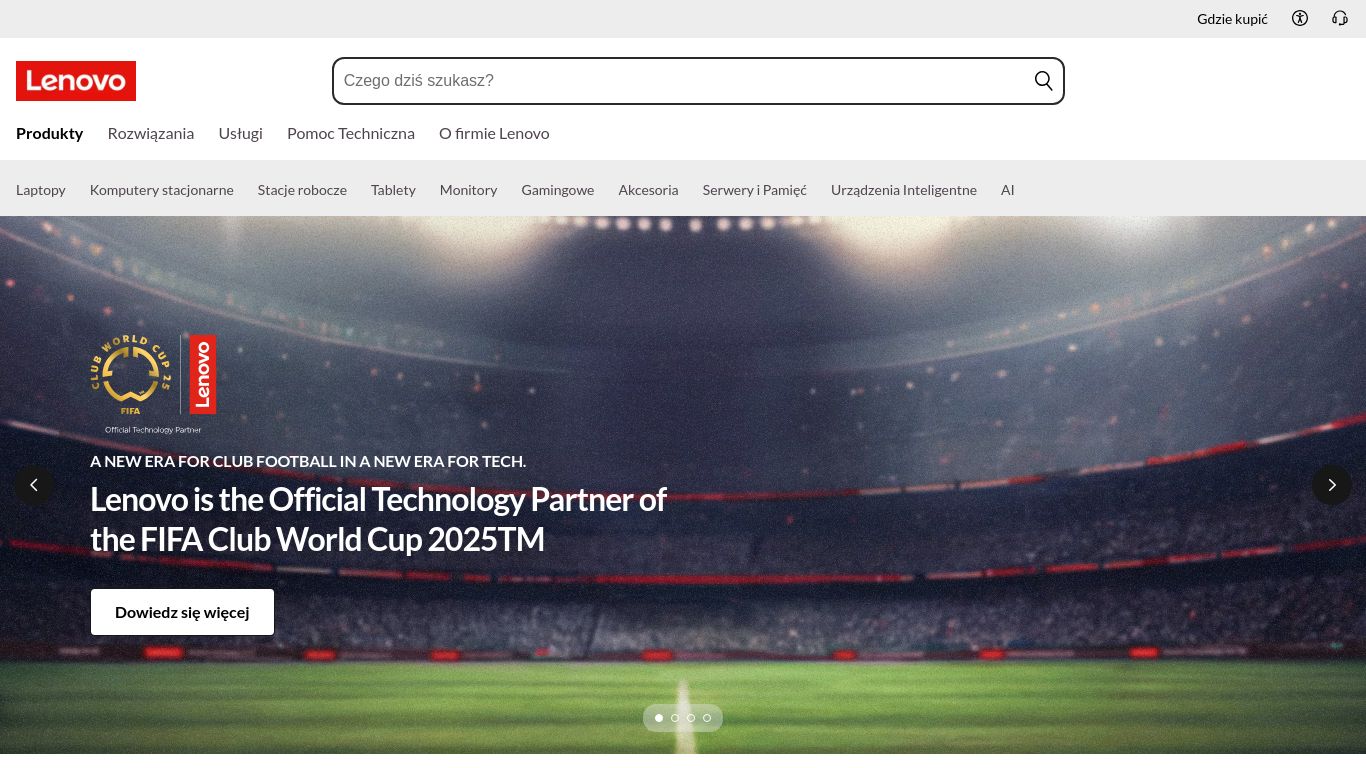Click 'Dowiedz się więcej' button
Viewport: 1366px width, 768px height.
coord(182,612)
